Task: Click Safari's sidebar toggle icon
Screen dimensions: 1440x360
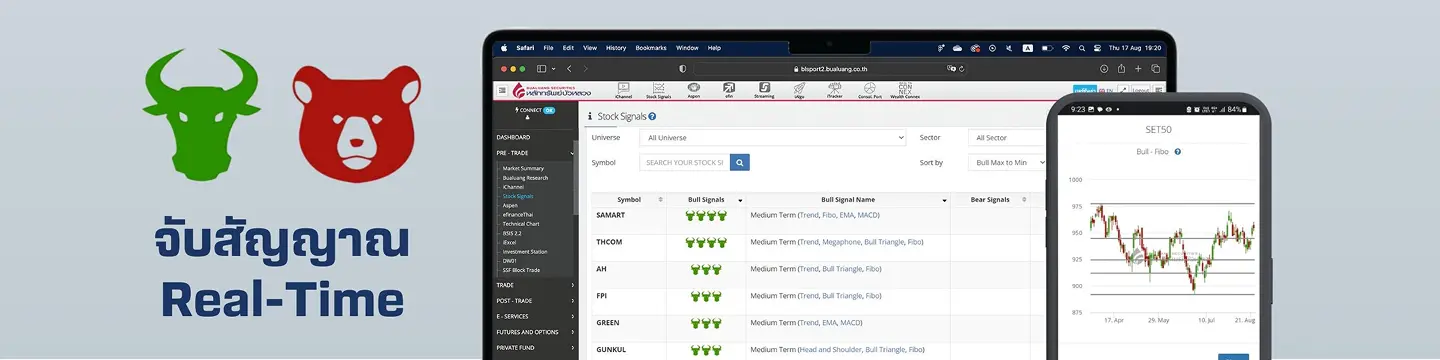Action: point(541,69)
